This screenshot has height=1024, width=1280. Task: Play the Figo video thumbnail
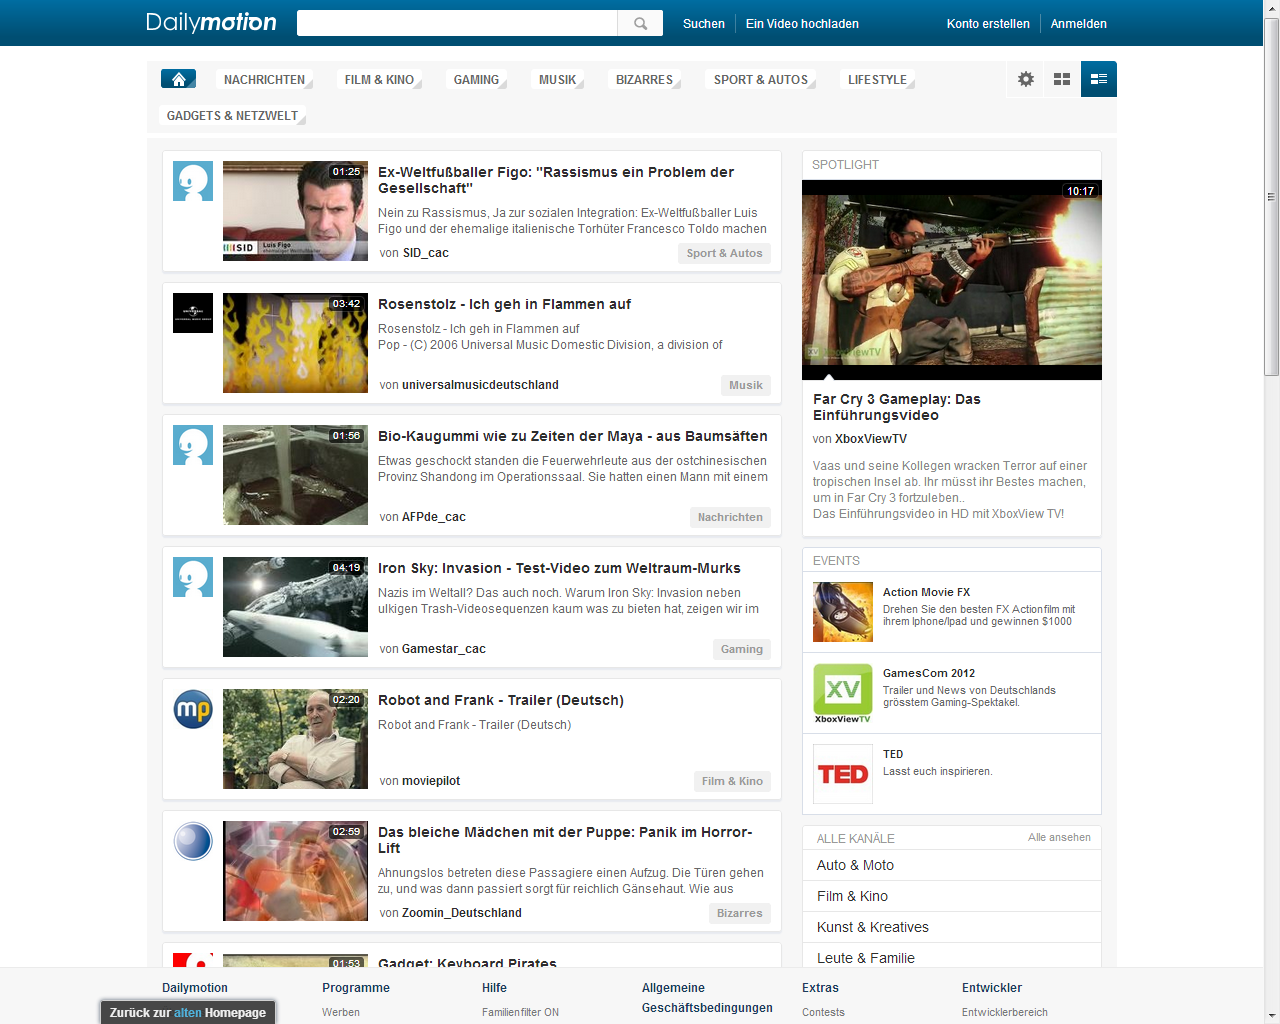pyautogui.click(x=295, y=211)
